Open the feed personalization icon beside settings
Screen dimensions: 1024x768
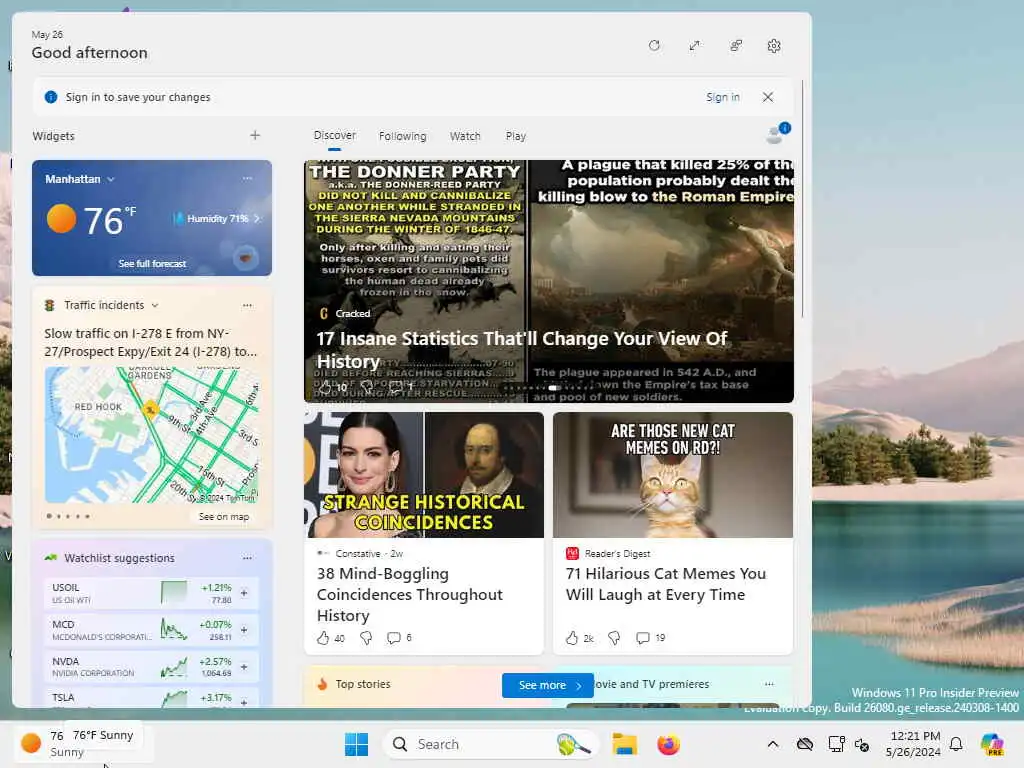[735, 46]
